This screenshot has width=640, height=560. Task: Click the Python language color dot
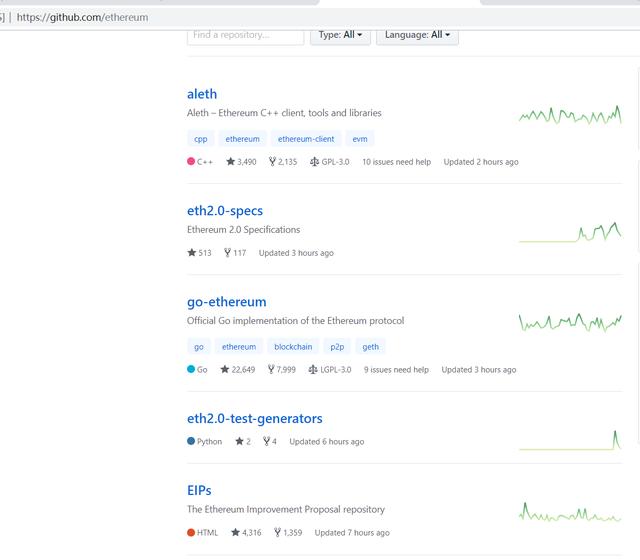tap(191, 441)
